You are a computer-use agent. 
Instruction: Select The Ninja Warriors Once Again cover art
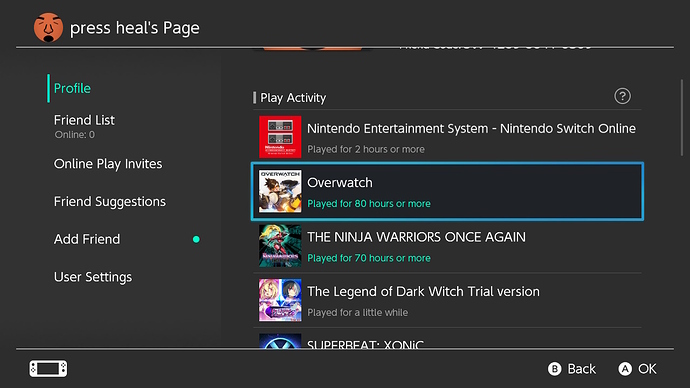click(280, 245)
